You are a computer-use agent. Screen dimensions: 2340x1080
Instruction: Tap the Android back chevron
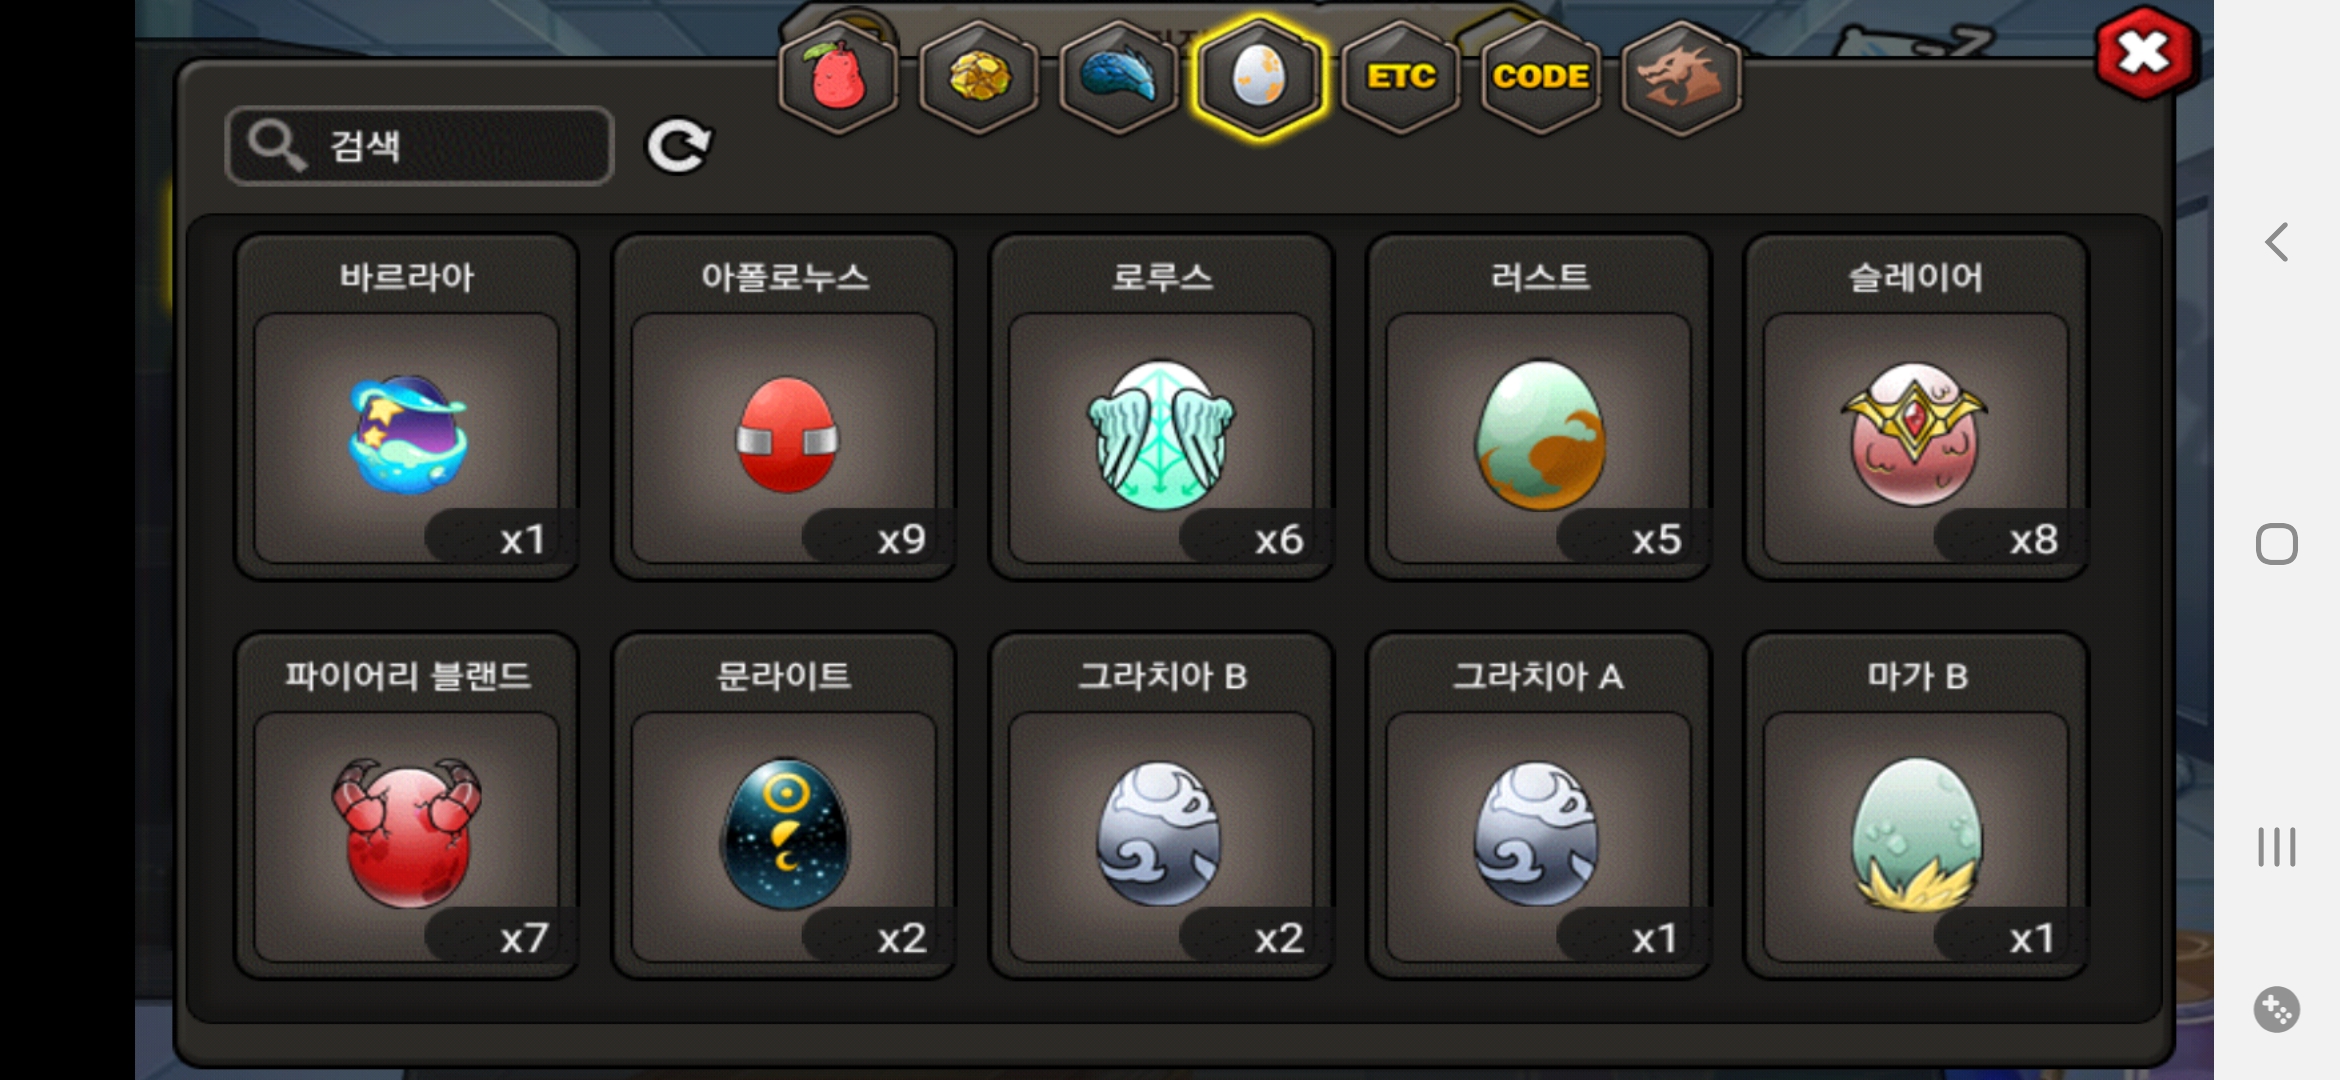(2277, 242)
